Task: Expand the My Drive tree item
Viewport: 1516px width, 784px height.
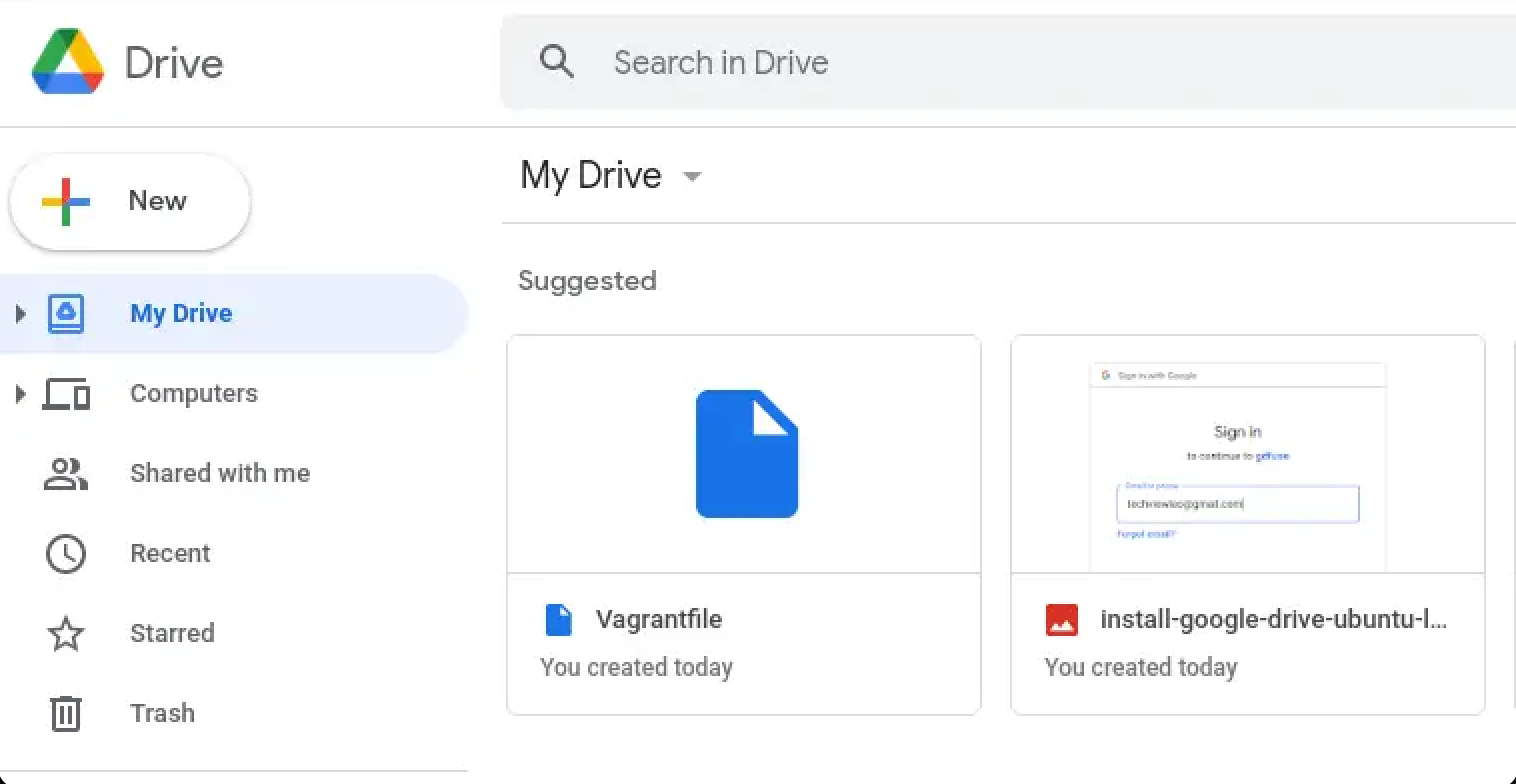Action: click(22, 312)
